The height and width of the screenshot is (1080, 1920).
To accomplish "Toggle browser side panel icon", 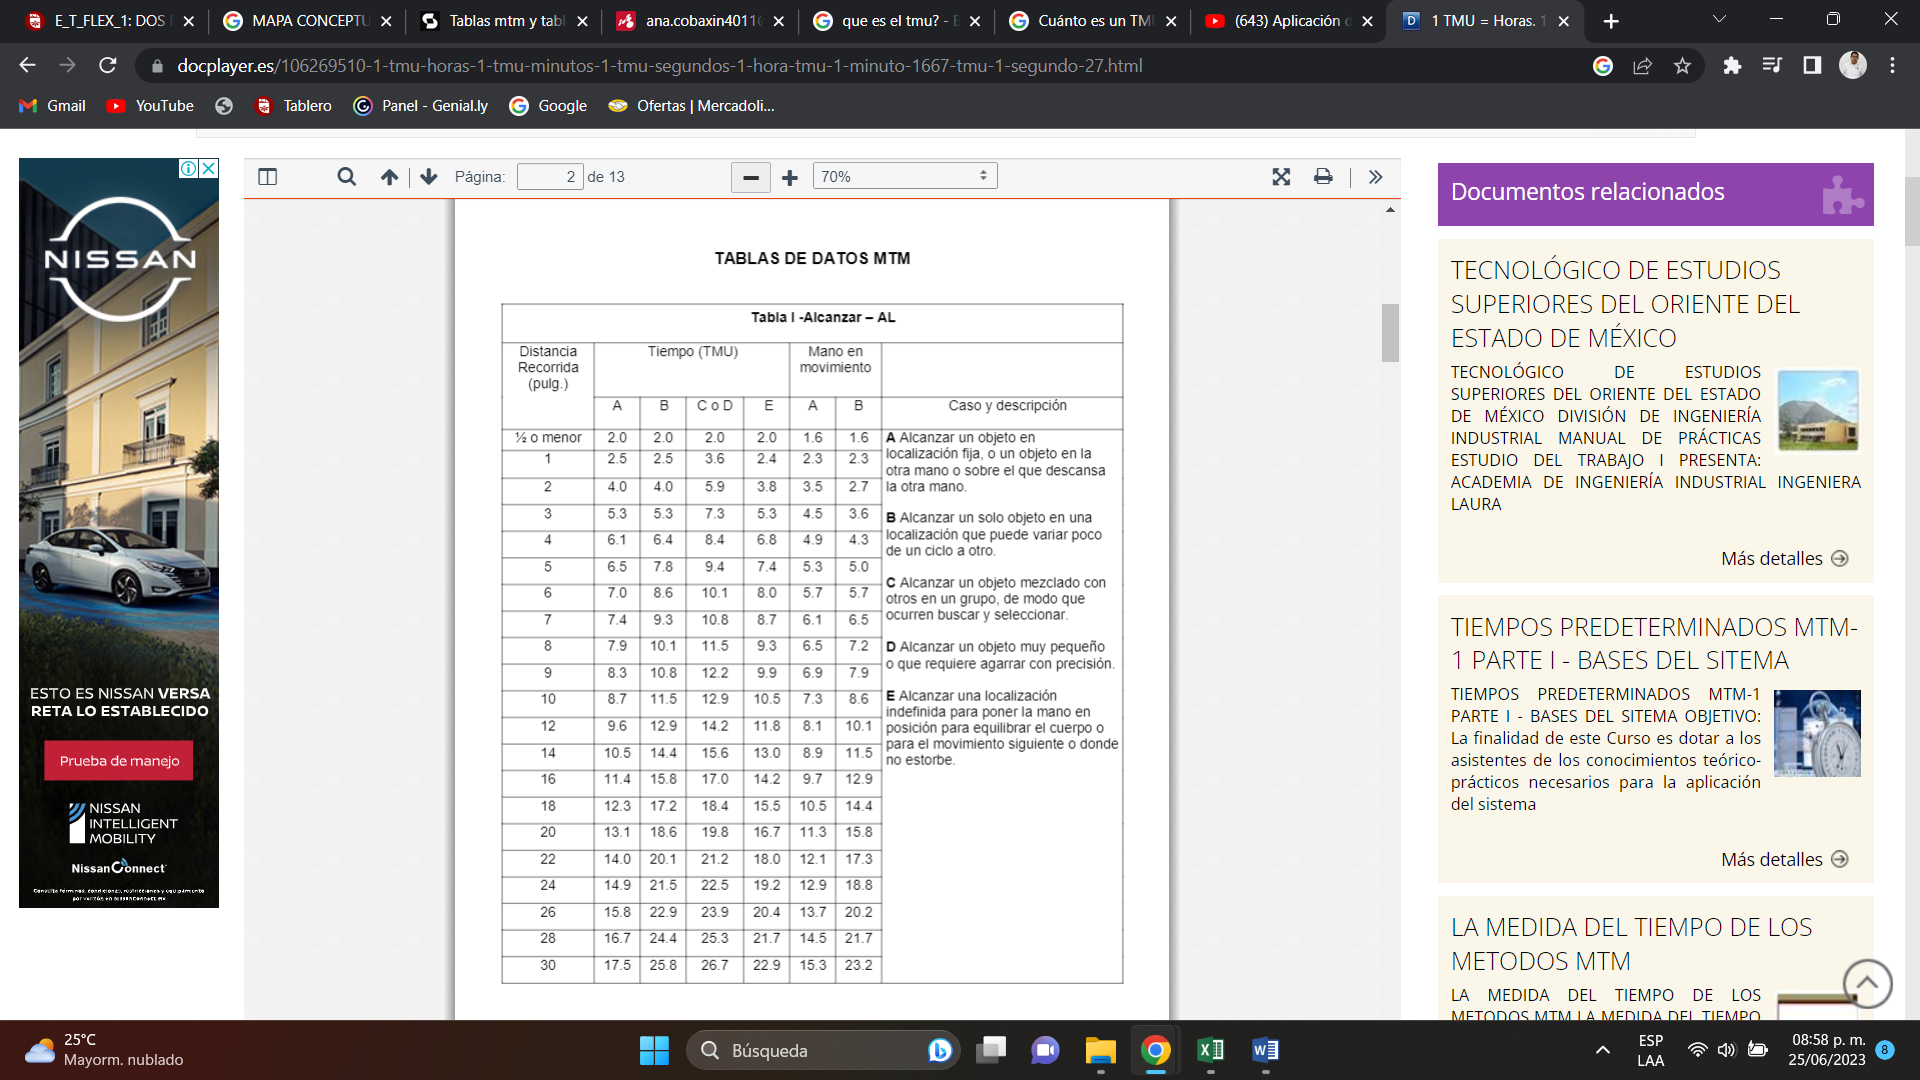I will [1811, 66].
